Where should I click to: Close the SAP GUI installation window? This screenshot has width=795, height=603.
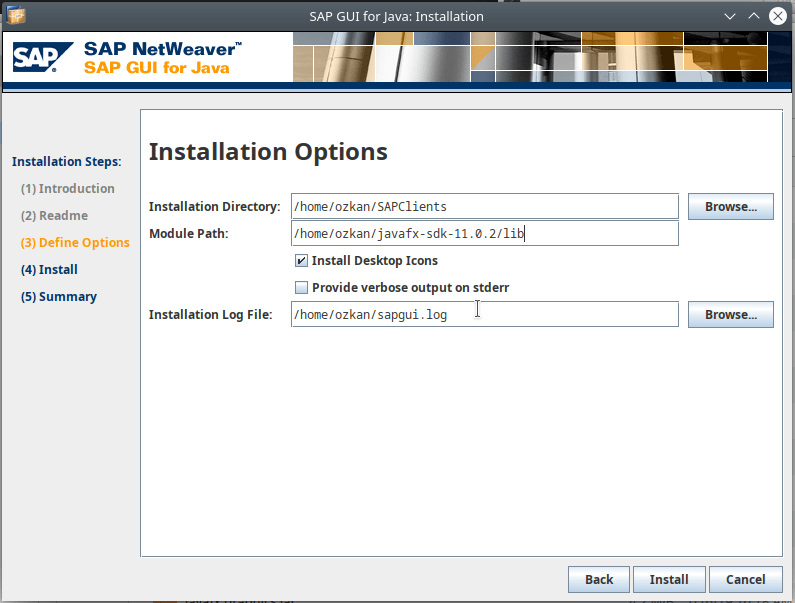point(778,16)
